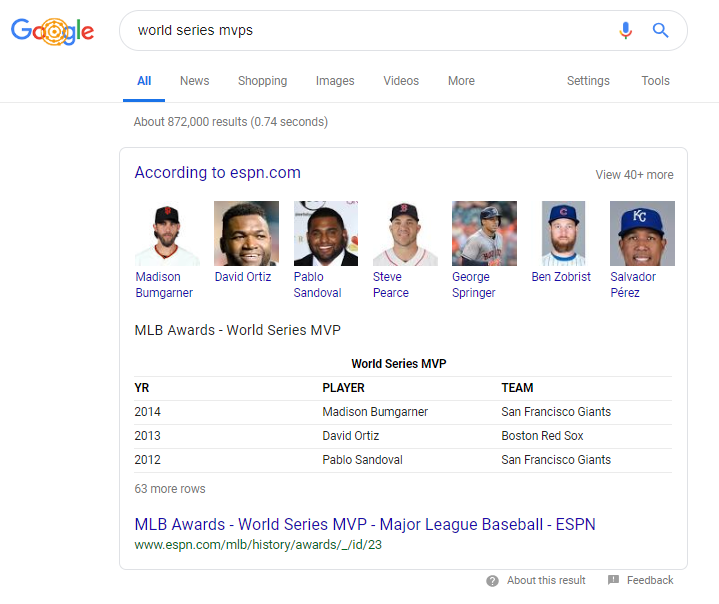Click Pablo Sandoval in the table
The image size is (719, 604).
(x=362, y=460)
